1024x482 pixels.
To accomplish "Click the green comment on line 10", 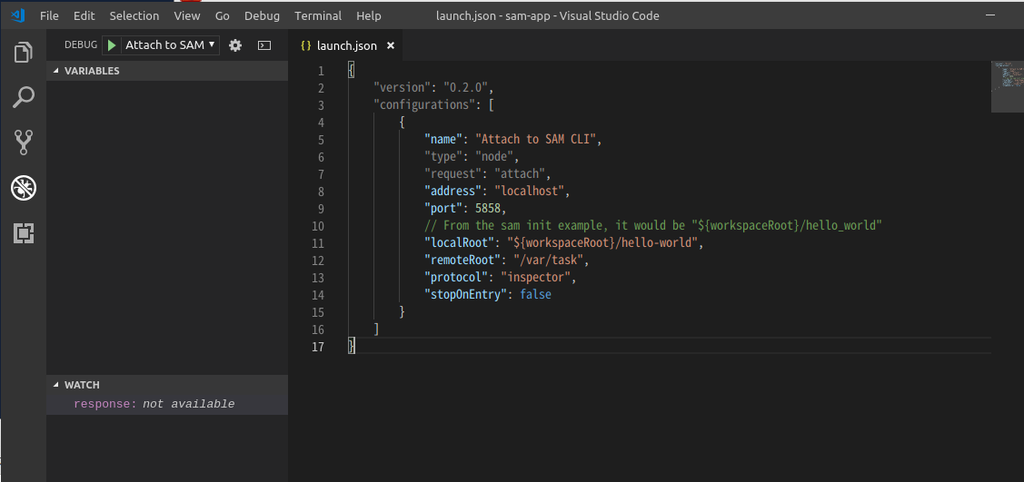I will click(x=653, y=225).
